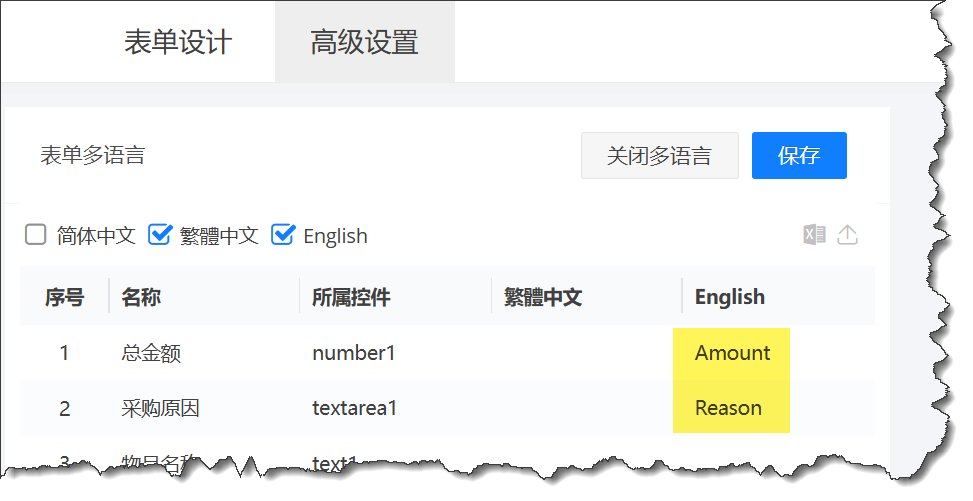Image resolution: width=973 pixels, height=501 pixels.
Task: Click row number 1 cell
Action: click(x=64, y=353)
